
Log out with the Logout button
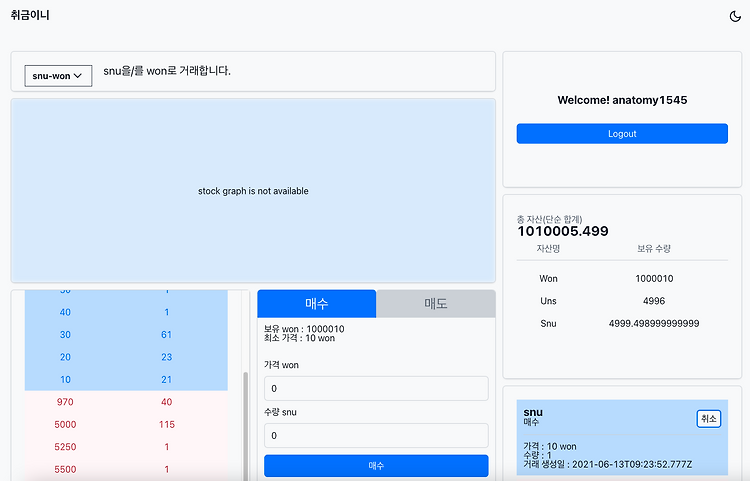pos(622,134)
